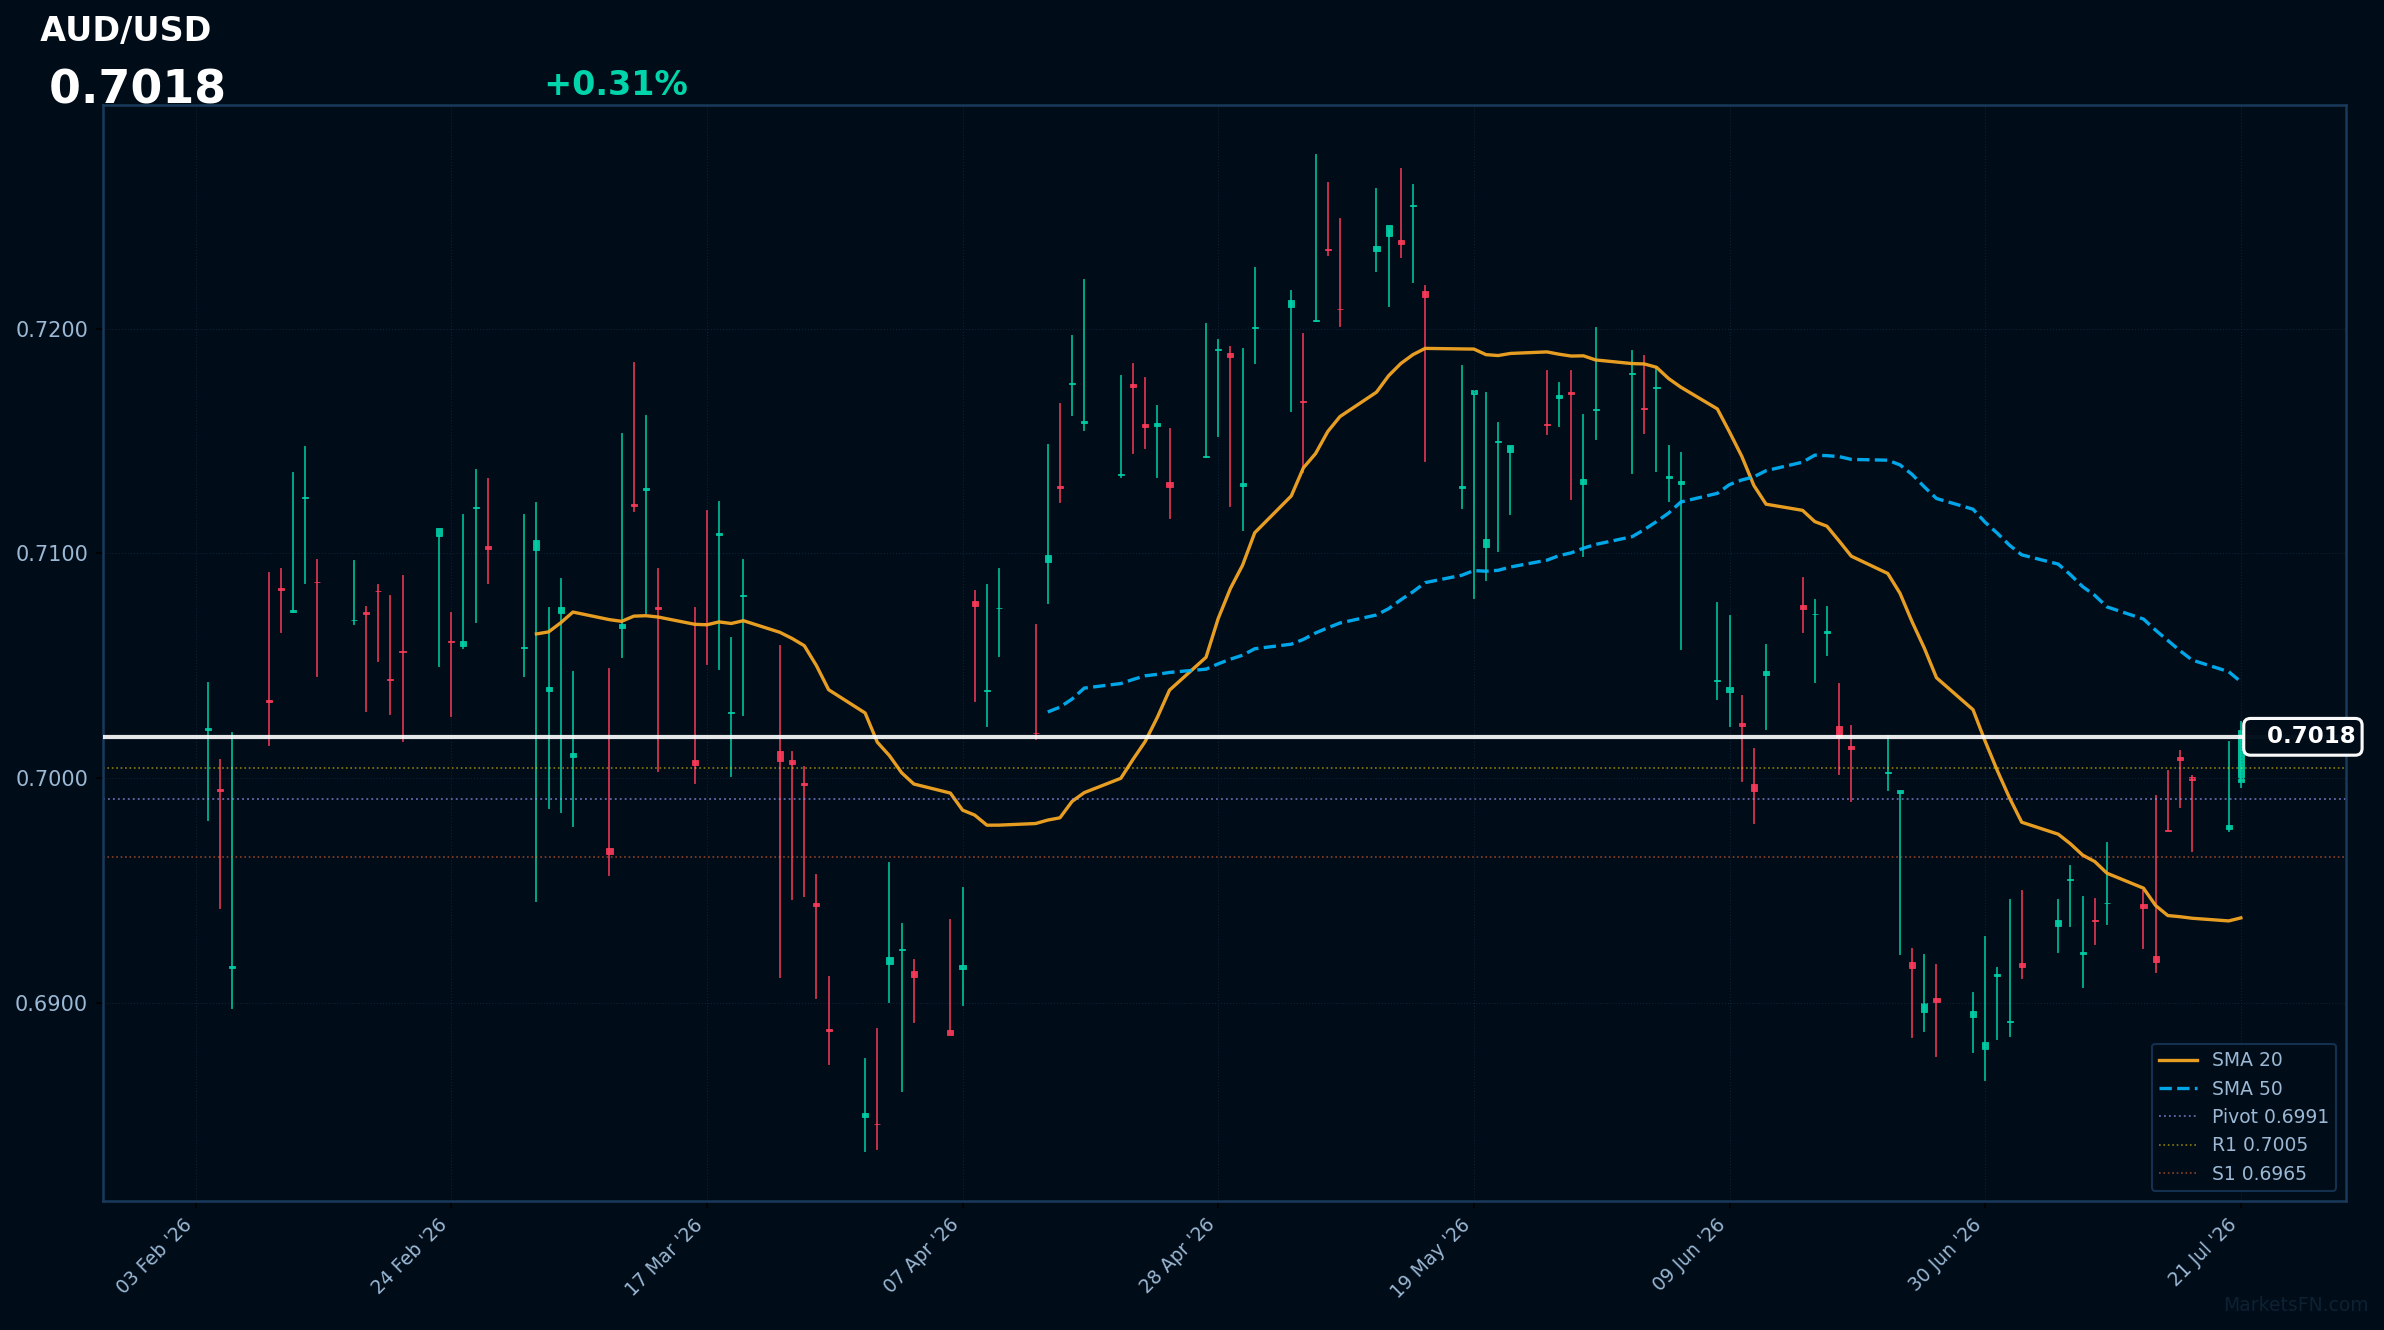Select Pivot 0.6991 legend entry
2384x1330 pixels.
(x=2243, y=1117)
